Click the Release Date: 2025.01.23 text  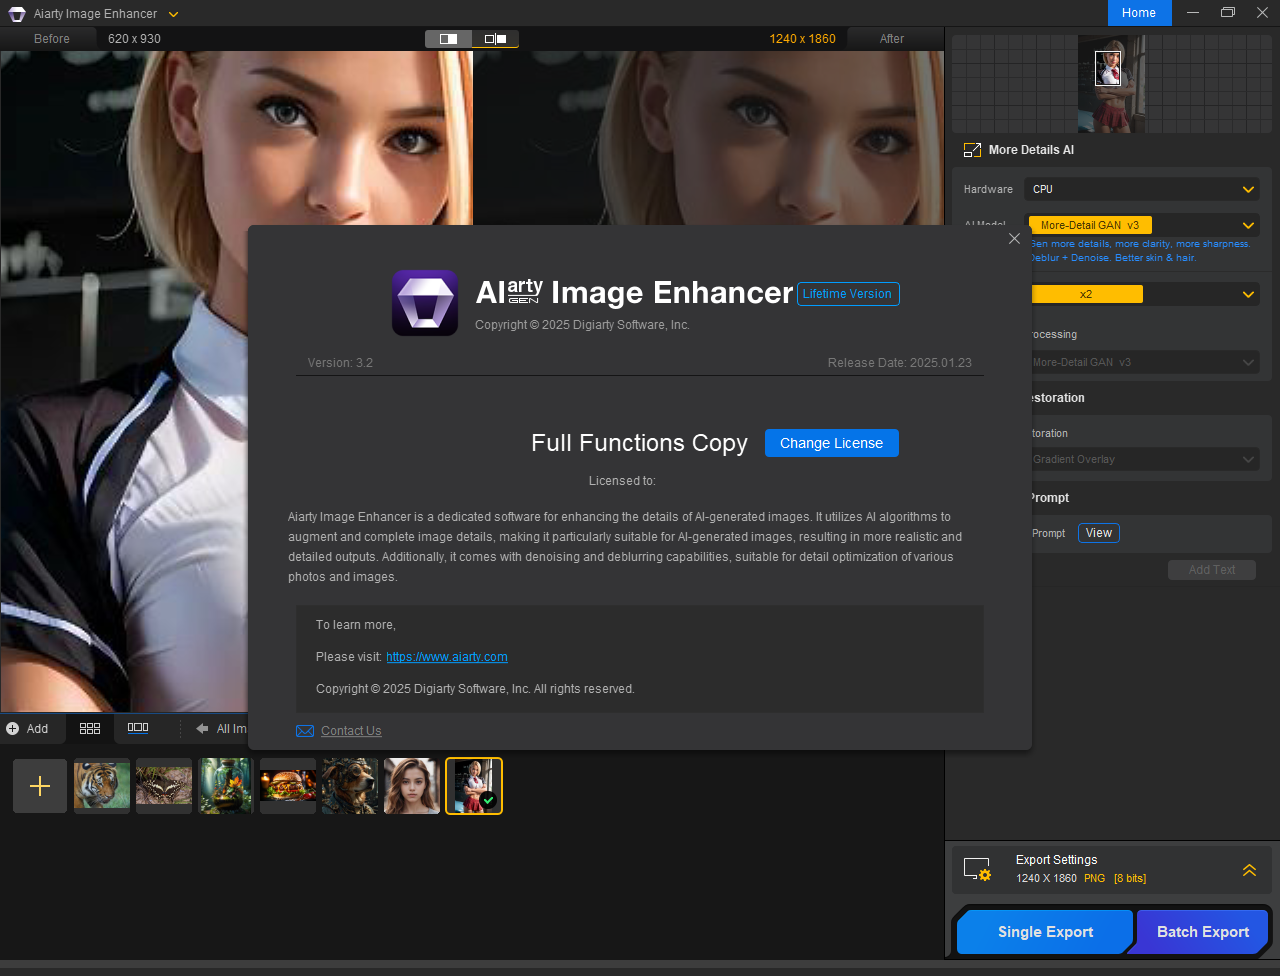[900, 363]
